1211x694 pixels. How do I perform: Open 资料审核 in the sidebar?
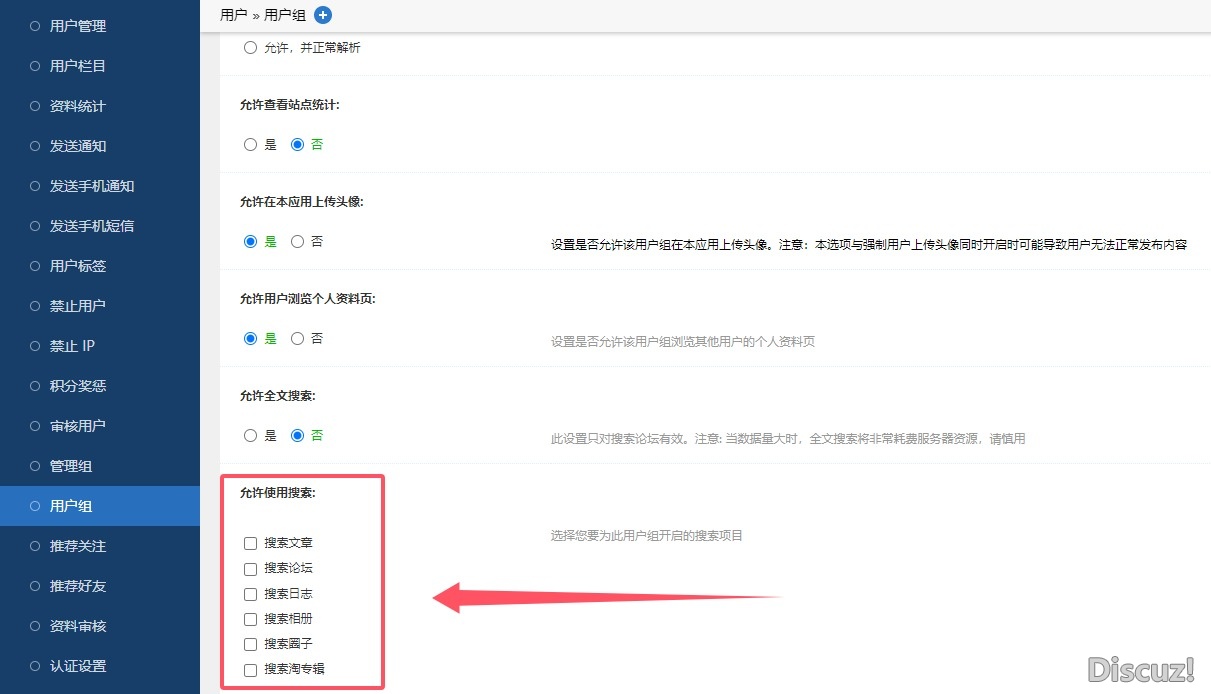pos(77,626)
